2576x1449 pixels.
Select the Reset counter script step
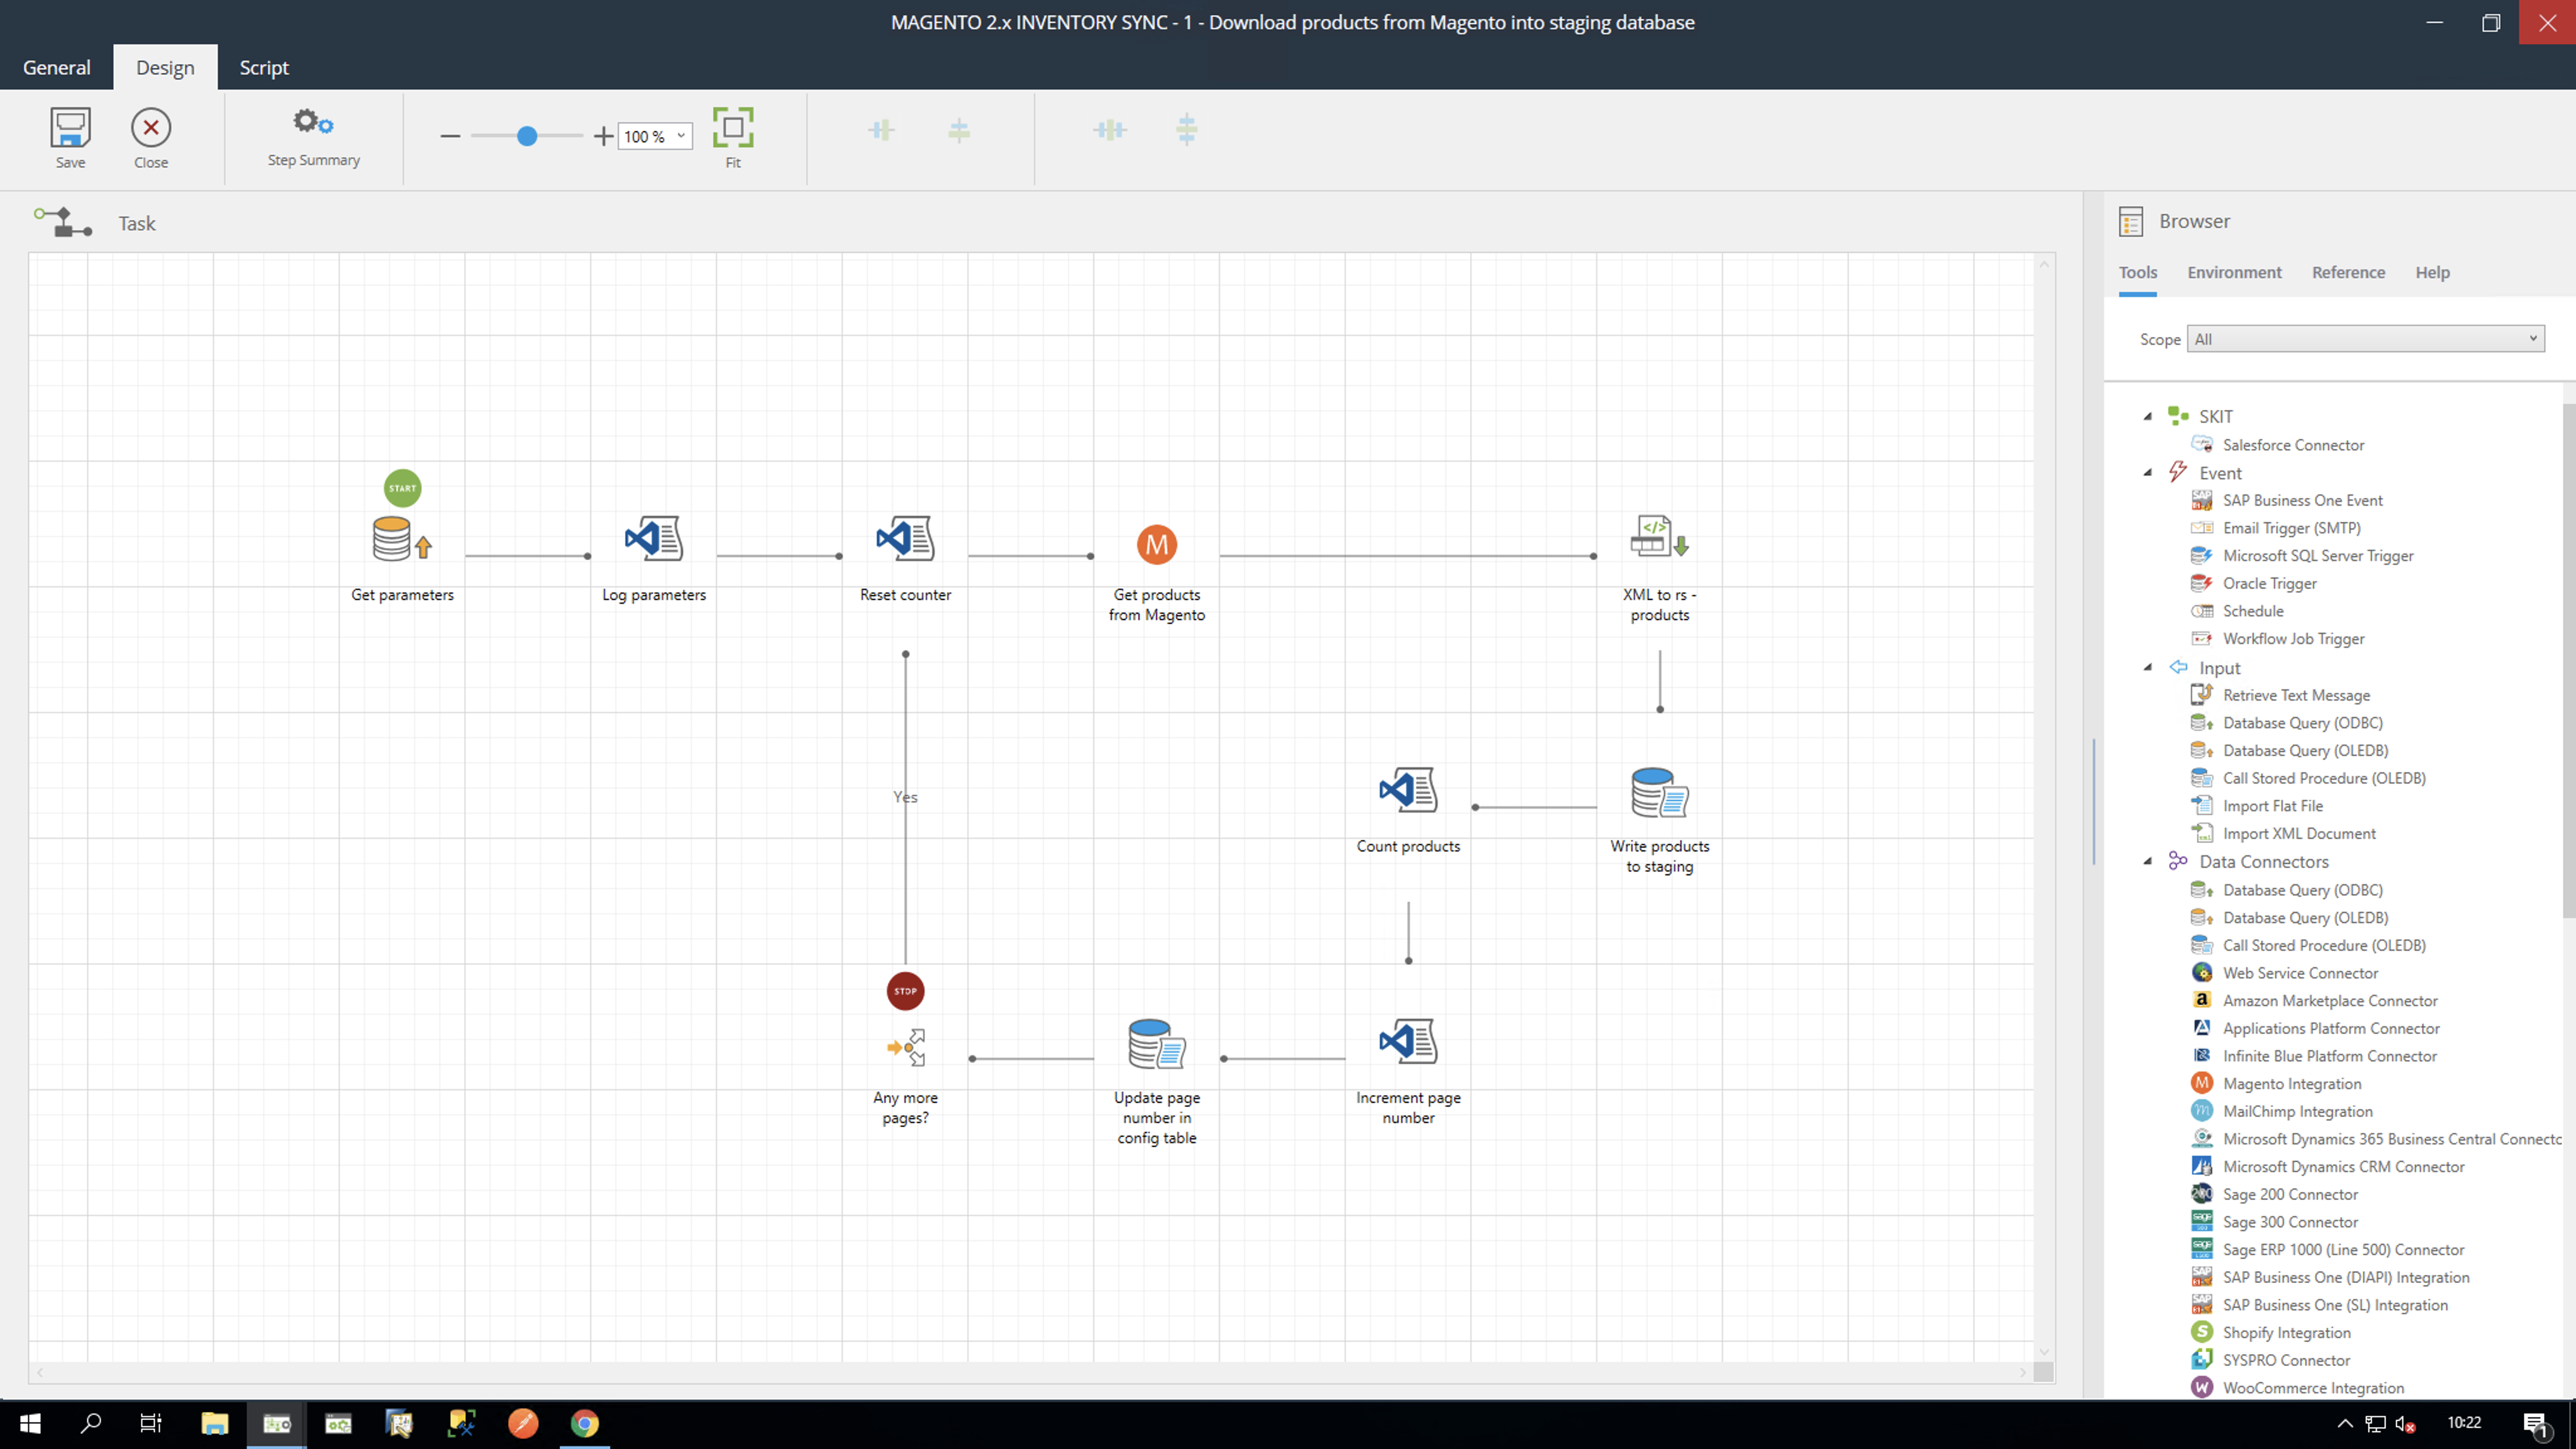(x=905, y=539)
